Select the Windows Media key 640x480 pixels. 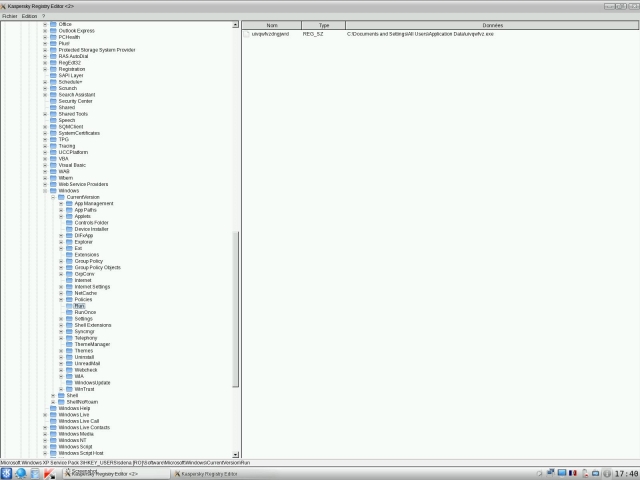pyautogui.click(x=76, y=434)
